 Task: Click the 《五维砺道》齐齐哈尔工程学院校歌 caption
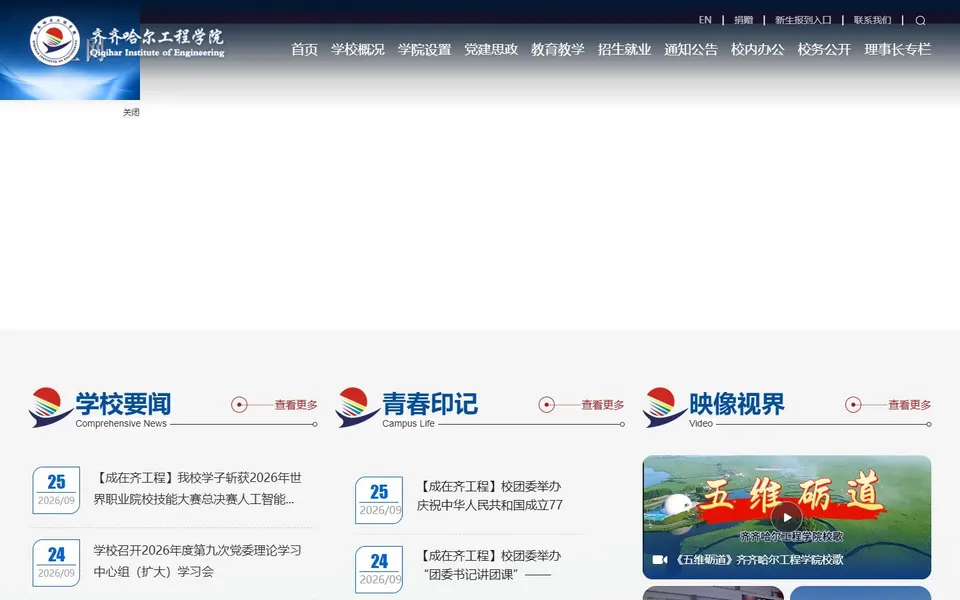759,560
